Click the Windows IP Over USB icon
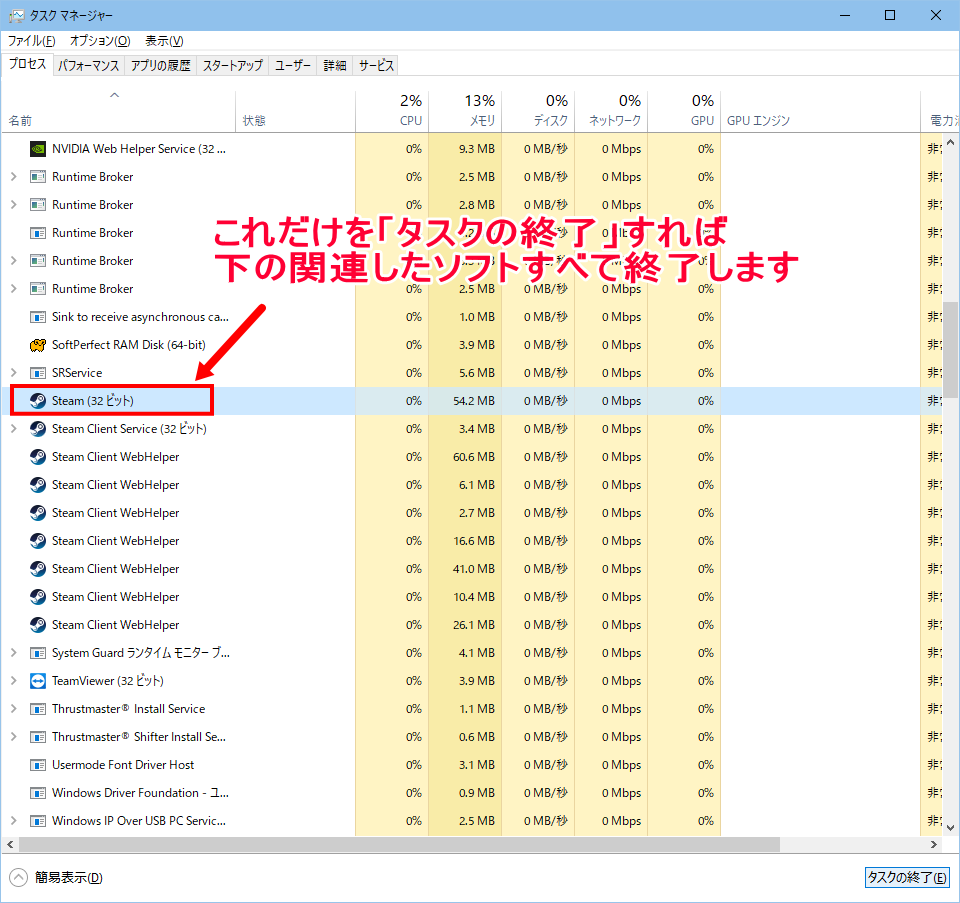Image resolution: width=960 pixels, height=903 pixels. [38, 821]
